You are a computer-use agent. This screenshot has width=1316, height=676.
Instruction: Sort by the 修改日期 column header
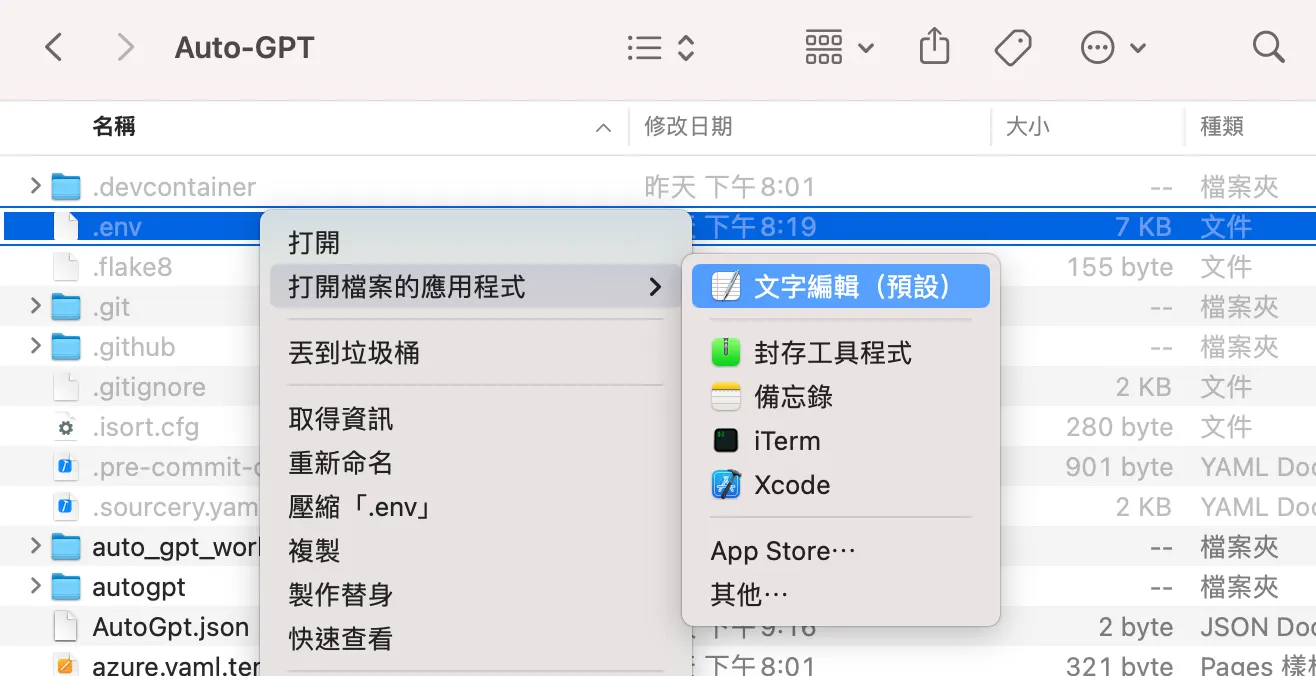(688, 127)
